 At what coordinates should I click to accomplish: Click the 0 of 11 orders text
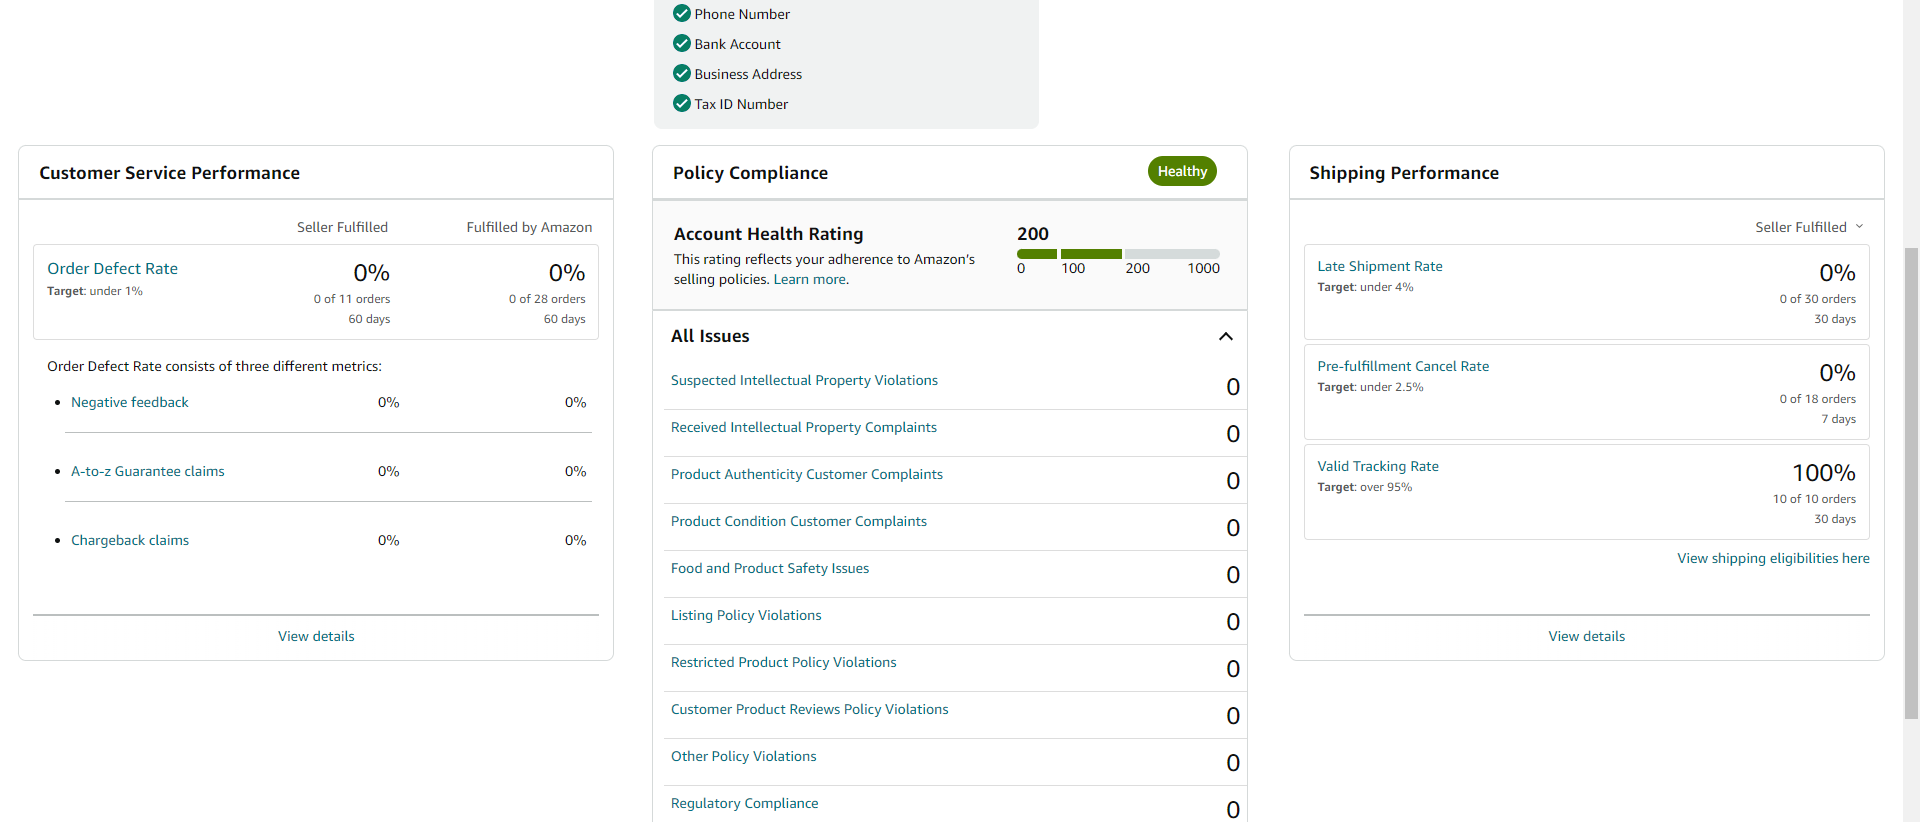351,299
